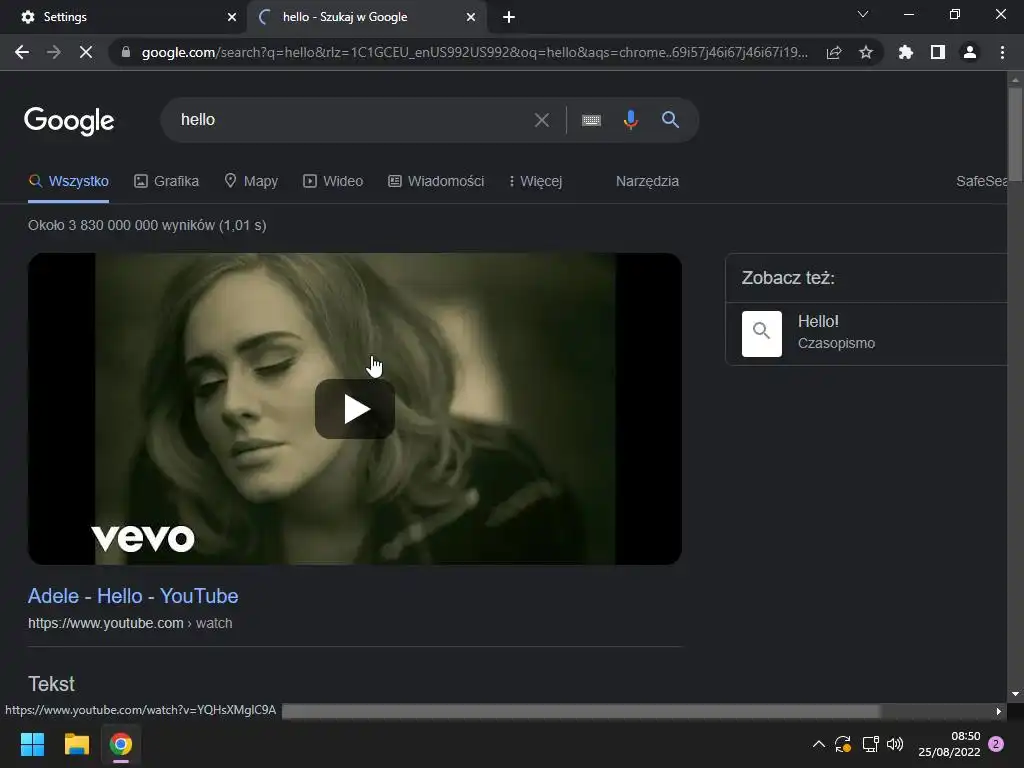Open the notifications badge
Viewport: 1024px width, 768px height.
click(x=996, y=744)
